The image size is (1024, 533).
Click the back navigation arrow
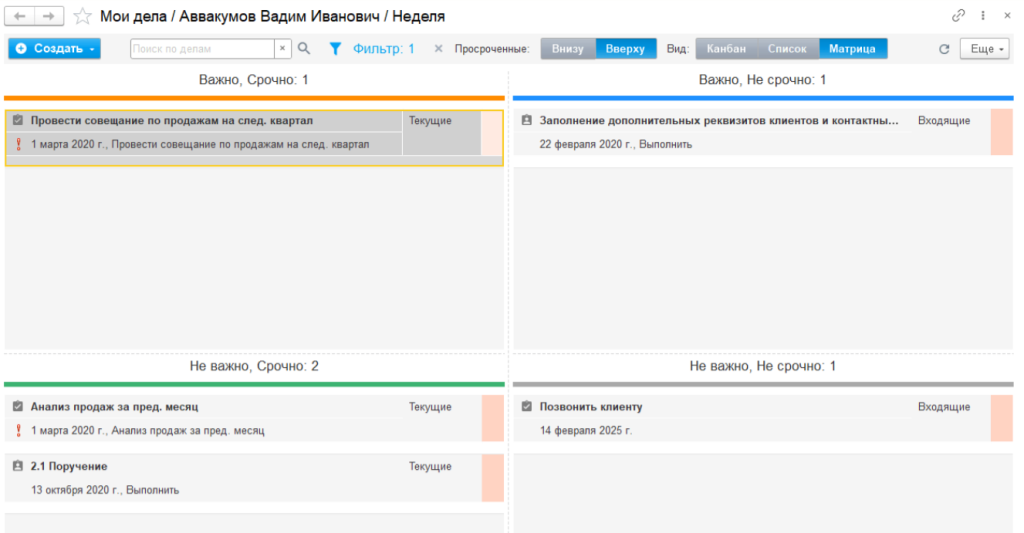click(20, 17)
